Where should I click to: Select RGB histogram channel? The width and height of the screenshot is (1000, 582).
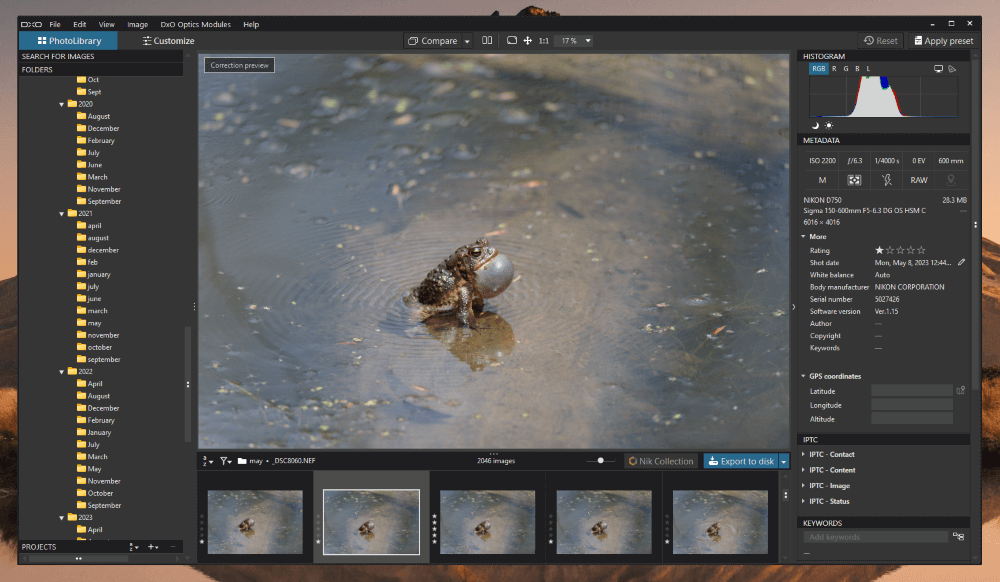pyautogui.click(x=818, y=69)
